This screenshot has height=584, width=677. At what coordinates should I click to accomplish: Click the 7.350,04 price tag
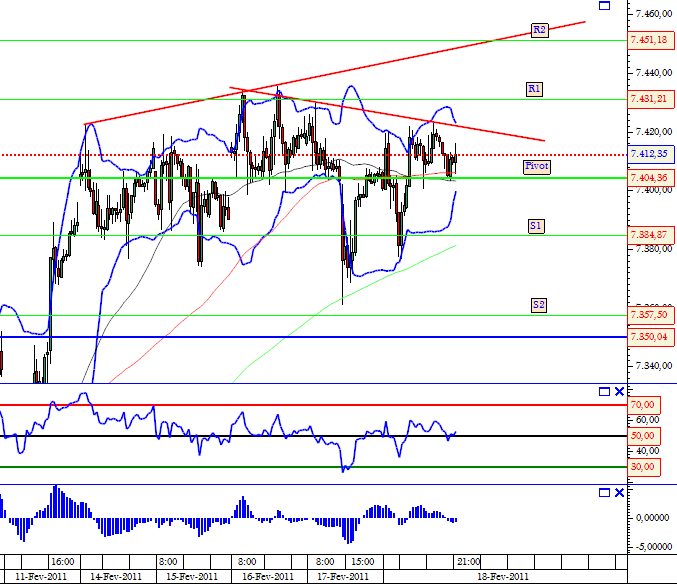pos(651,337)
